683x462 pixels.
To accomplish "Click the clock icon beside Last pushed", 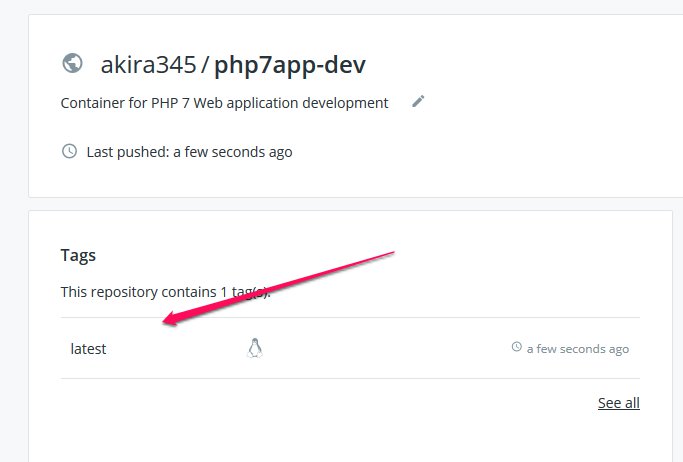I will coord(69,152).
